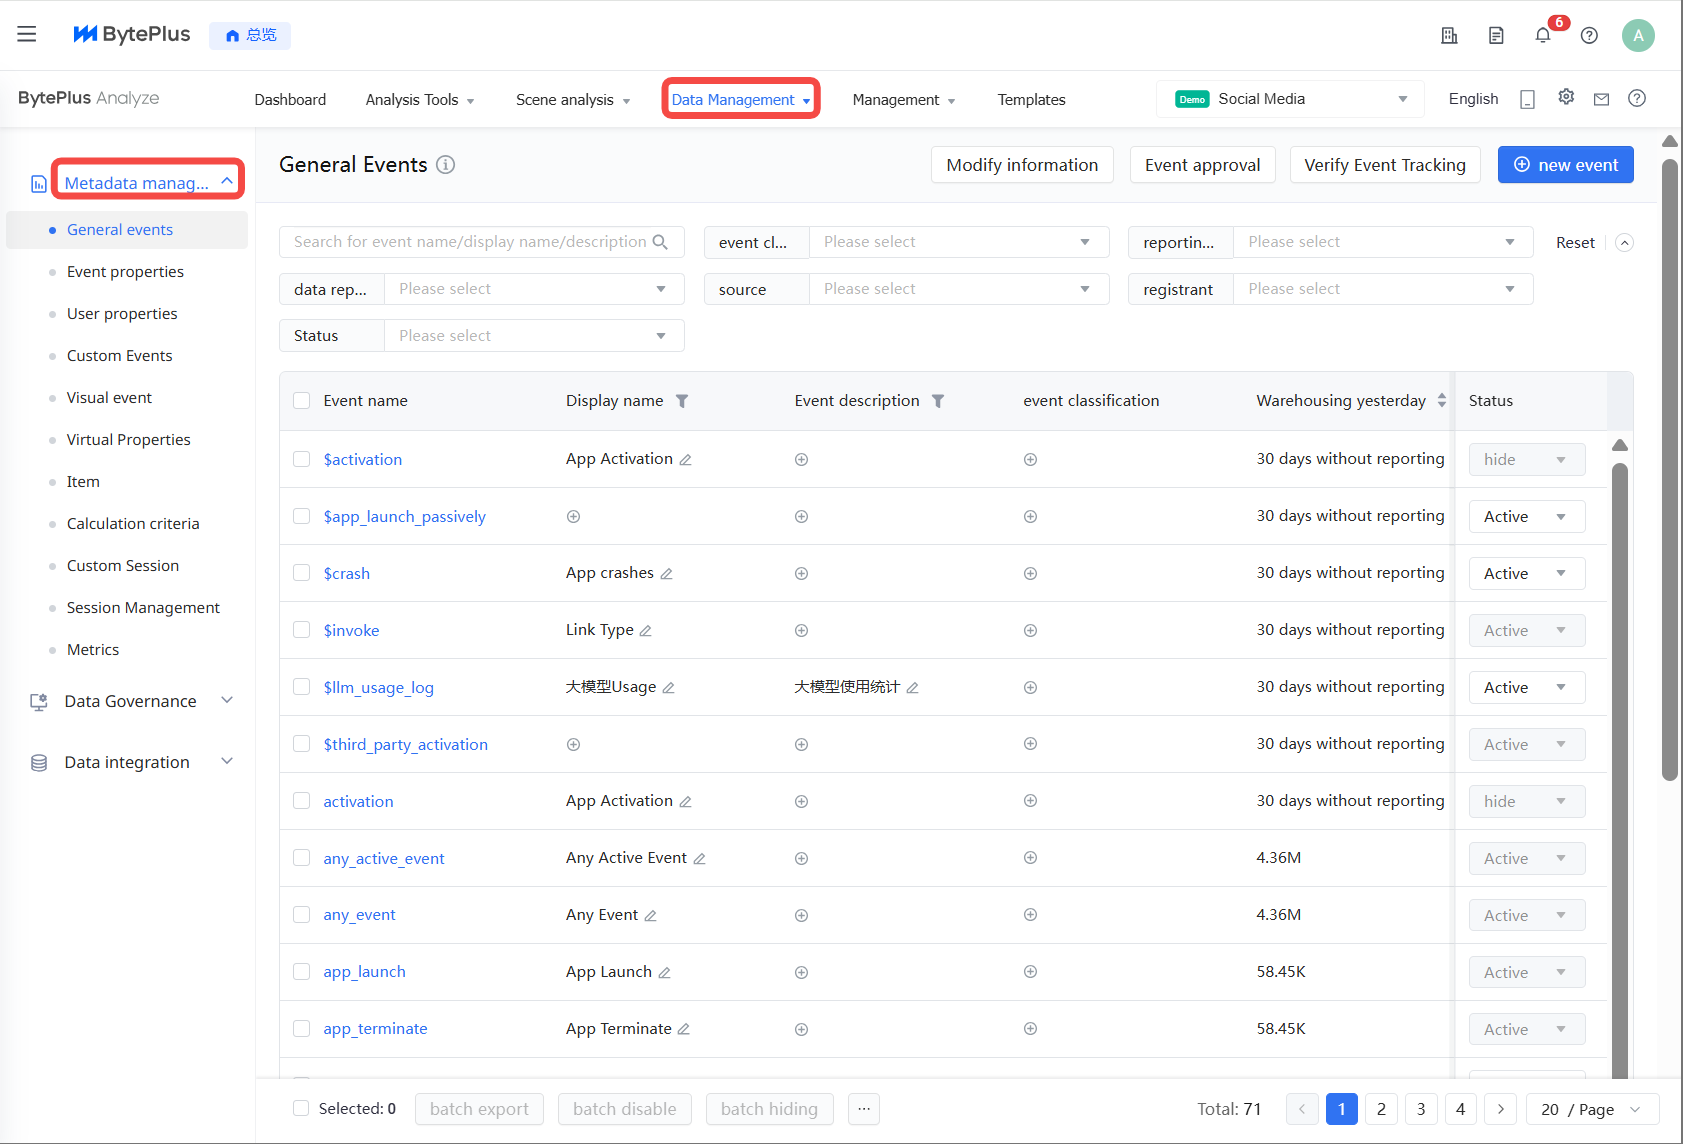Open the Analysis Tools menu
Viewport: 1683px width, 1144px height.
(419, 100)
